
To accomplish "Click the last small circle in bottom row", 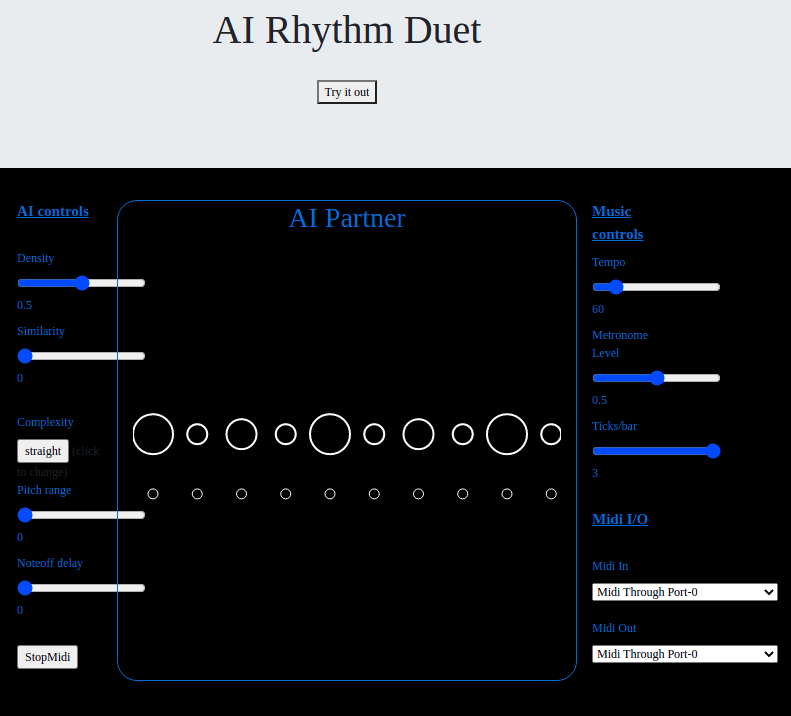I will [551, 494].
